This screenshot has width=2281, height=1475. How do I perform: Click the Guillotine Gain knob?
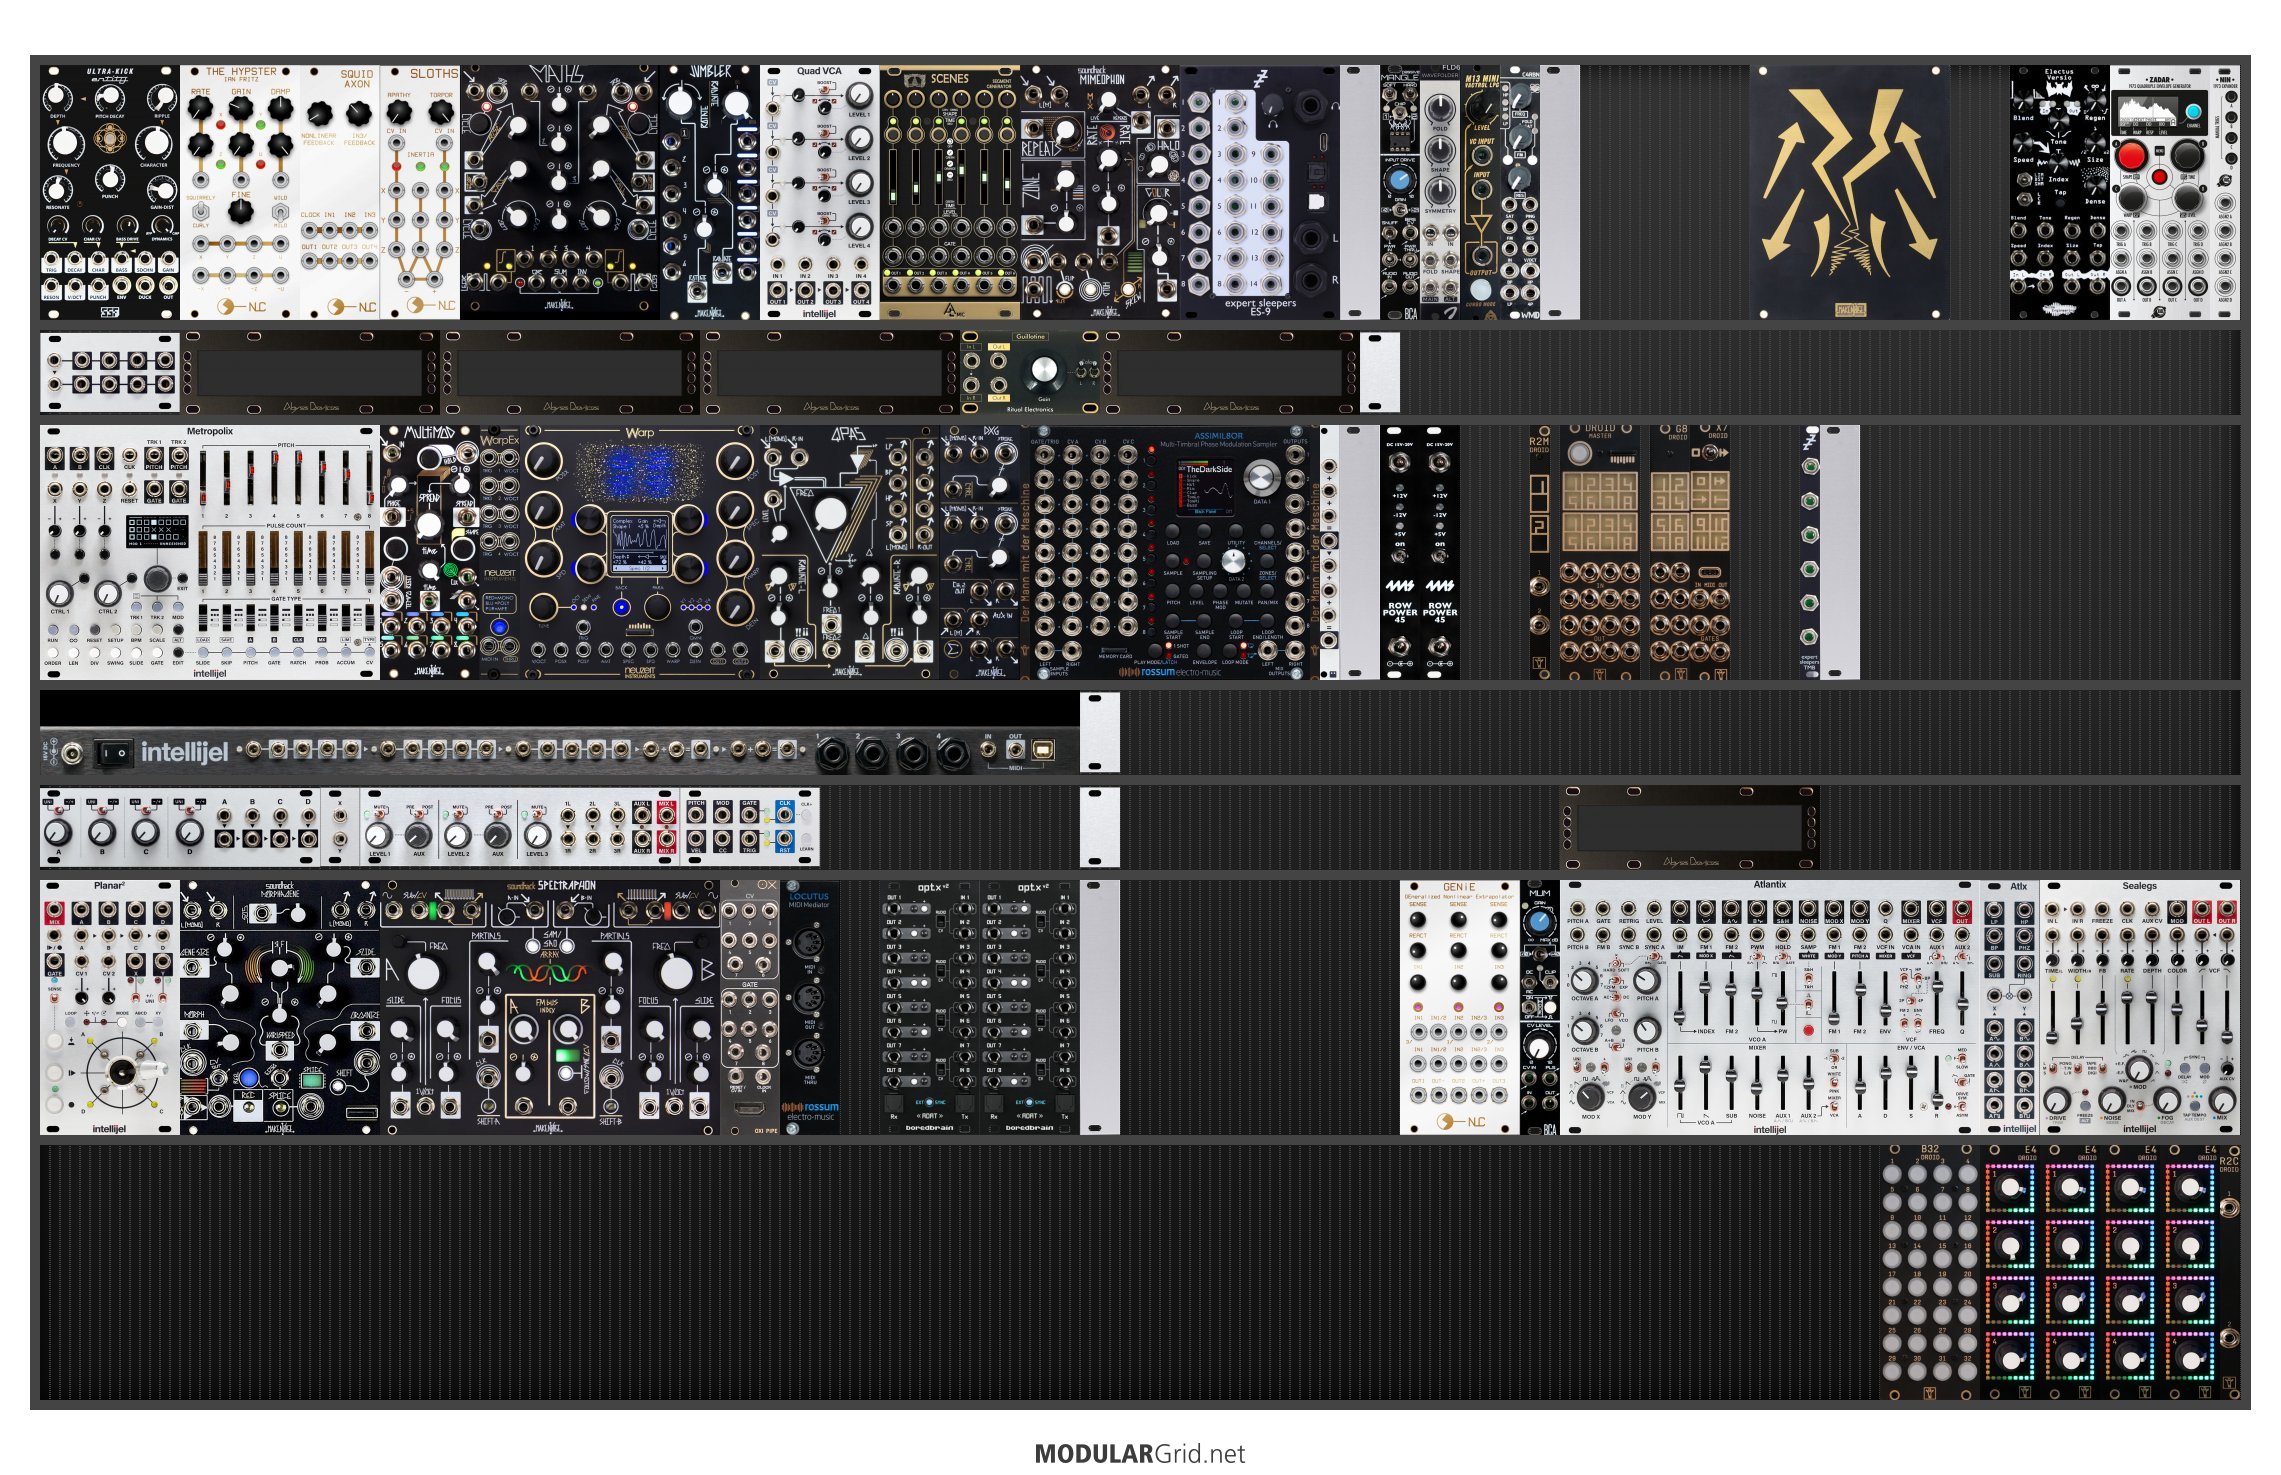tap(1043, 370)
